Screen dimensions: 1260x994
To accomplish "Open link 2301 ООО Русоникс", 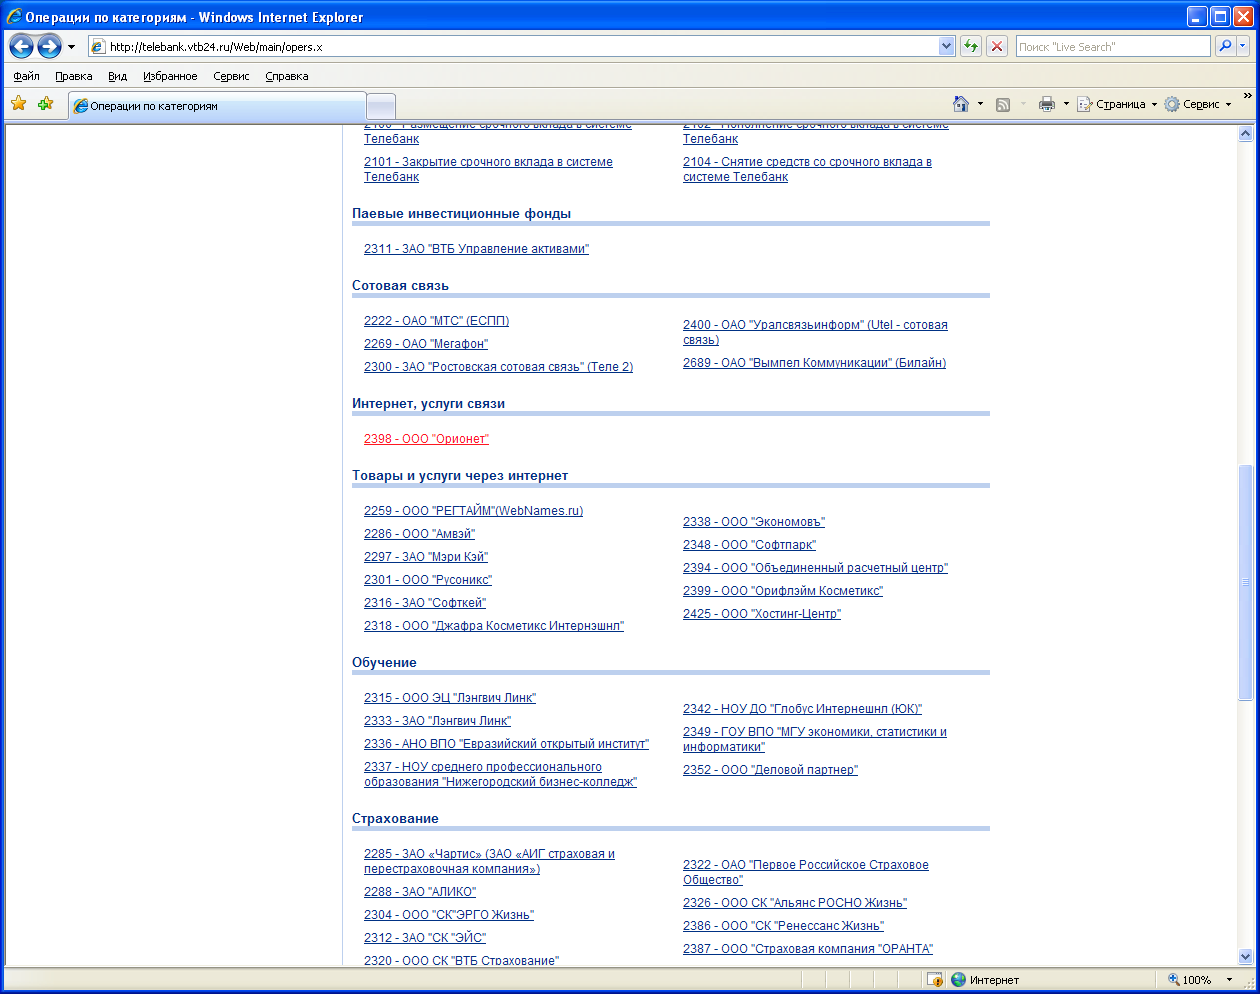I will pyautogui.click(x=428, y=580).
